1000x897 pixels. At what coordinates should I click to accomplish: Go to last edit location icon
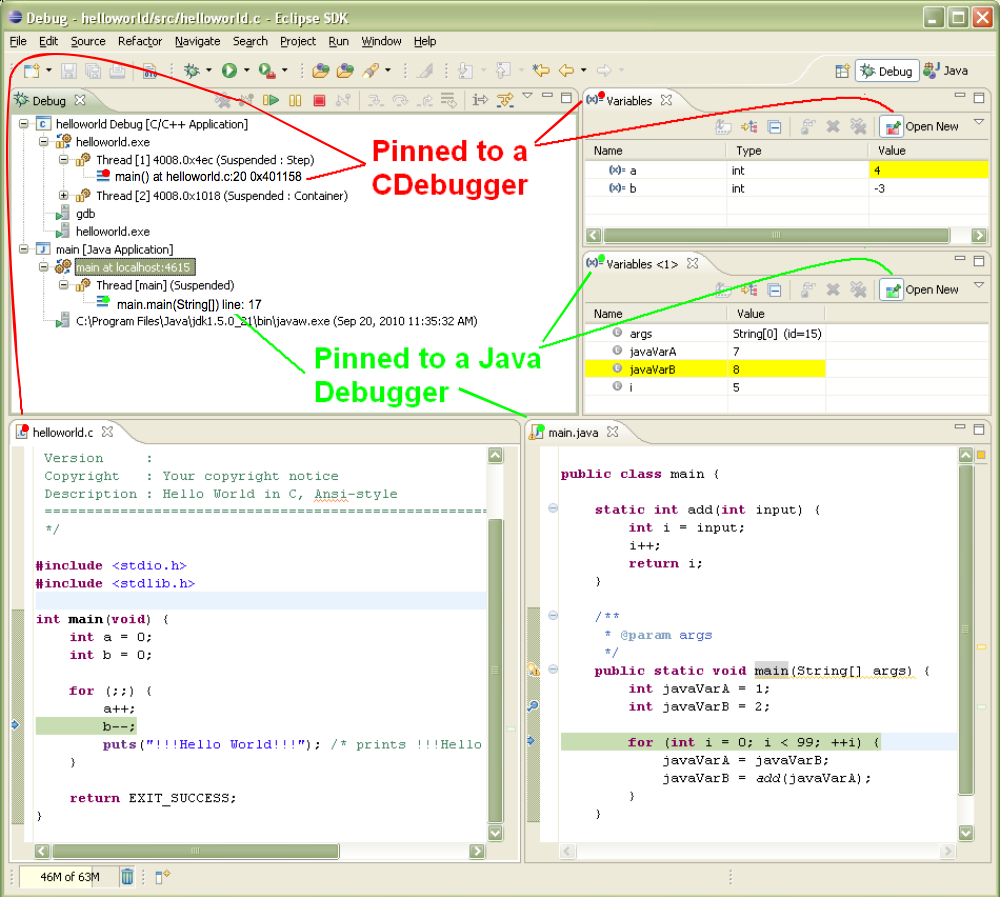541,70
